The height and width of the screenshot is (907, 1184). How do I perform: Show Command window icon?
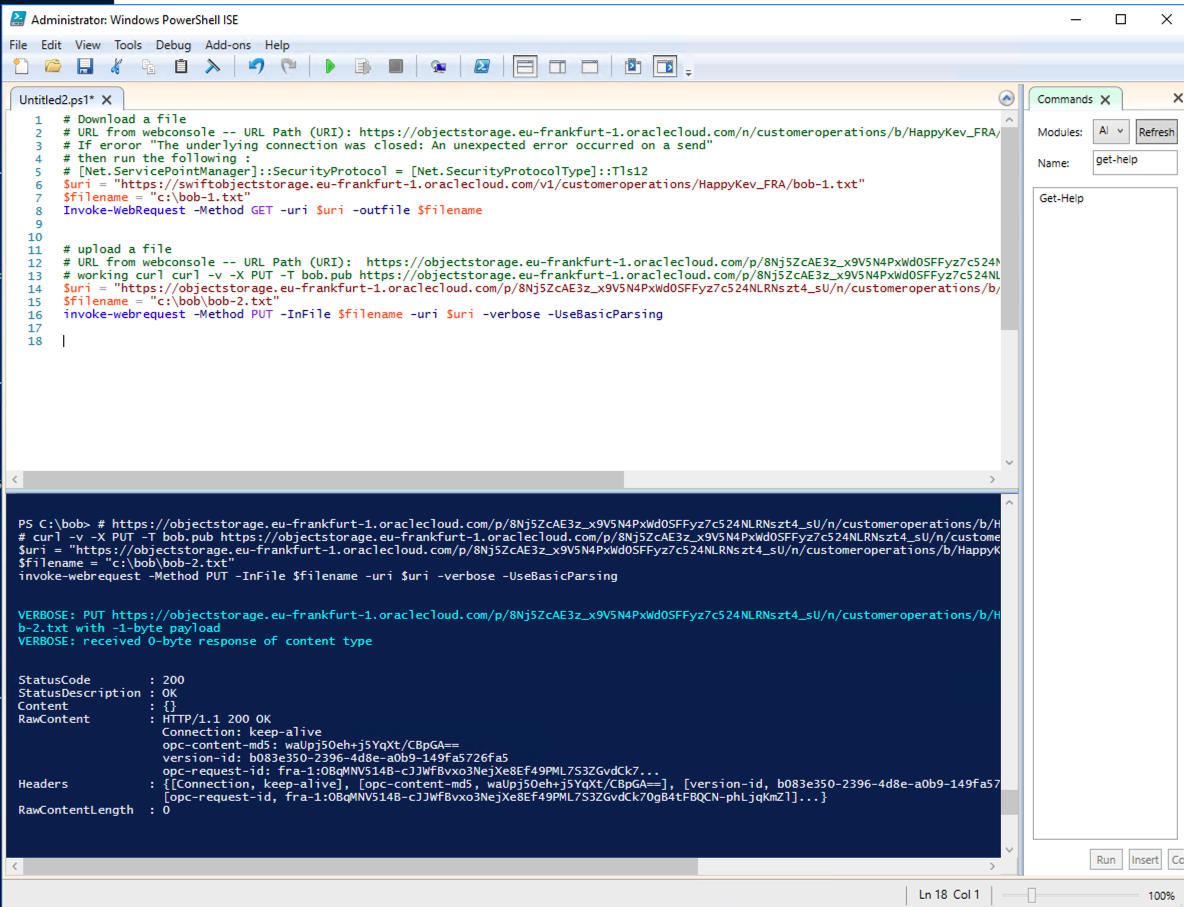[x=633, y=66]
